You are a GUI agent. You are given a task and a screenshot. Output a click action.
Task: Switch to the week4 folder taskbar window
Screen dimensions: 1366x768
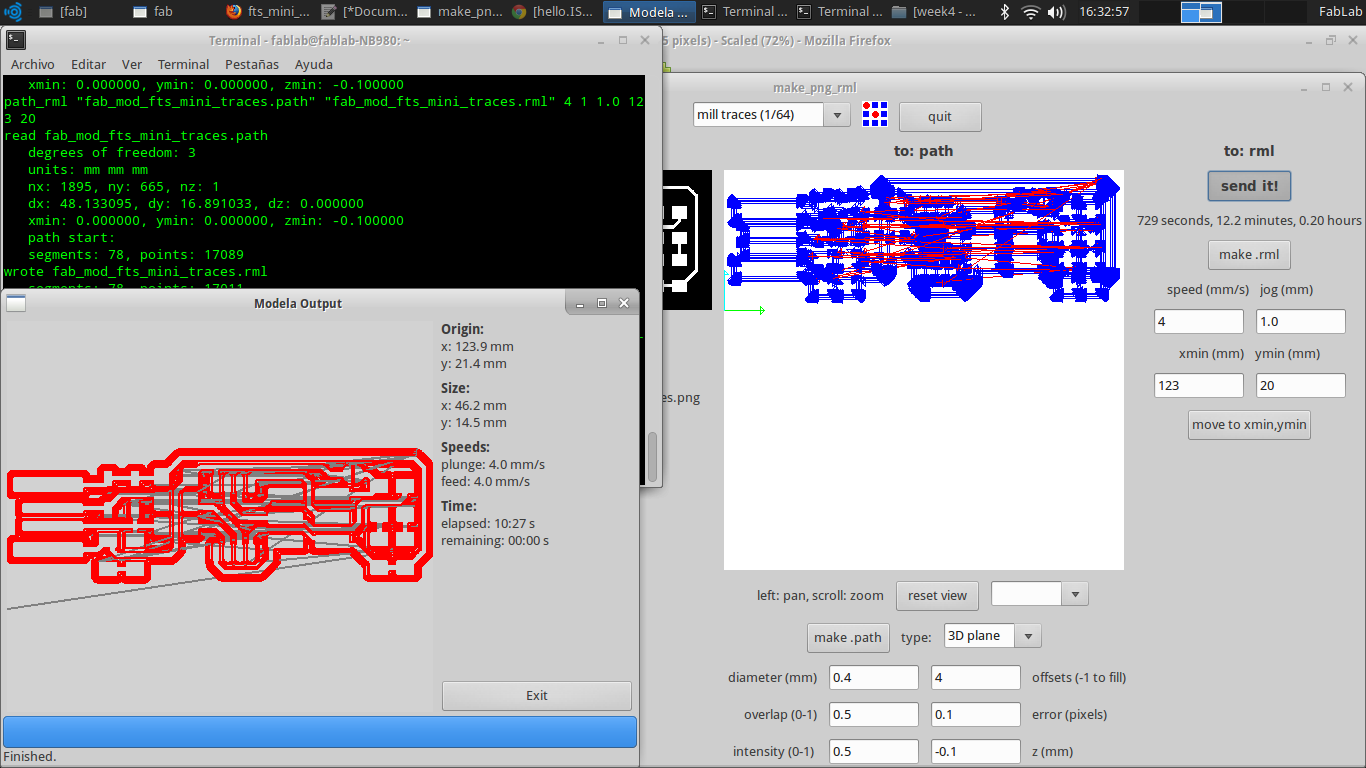(933, 12)
